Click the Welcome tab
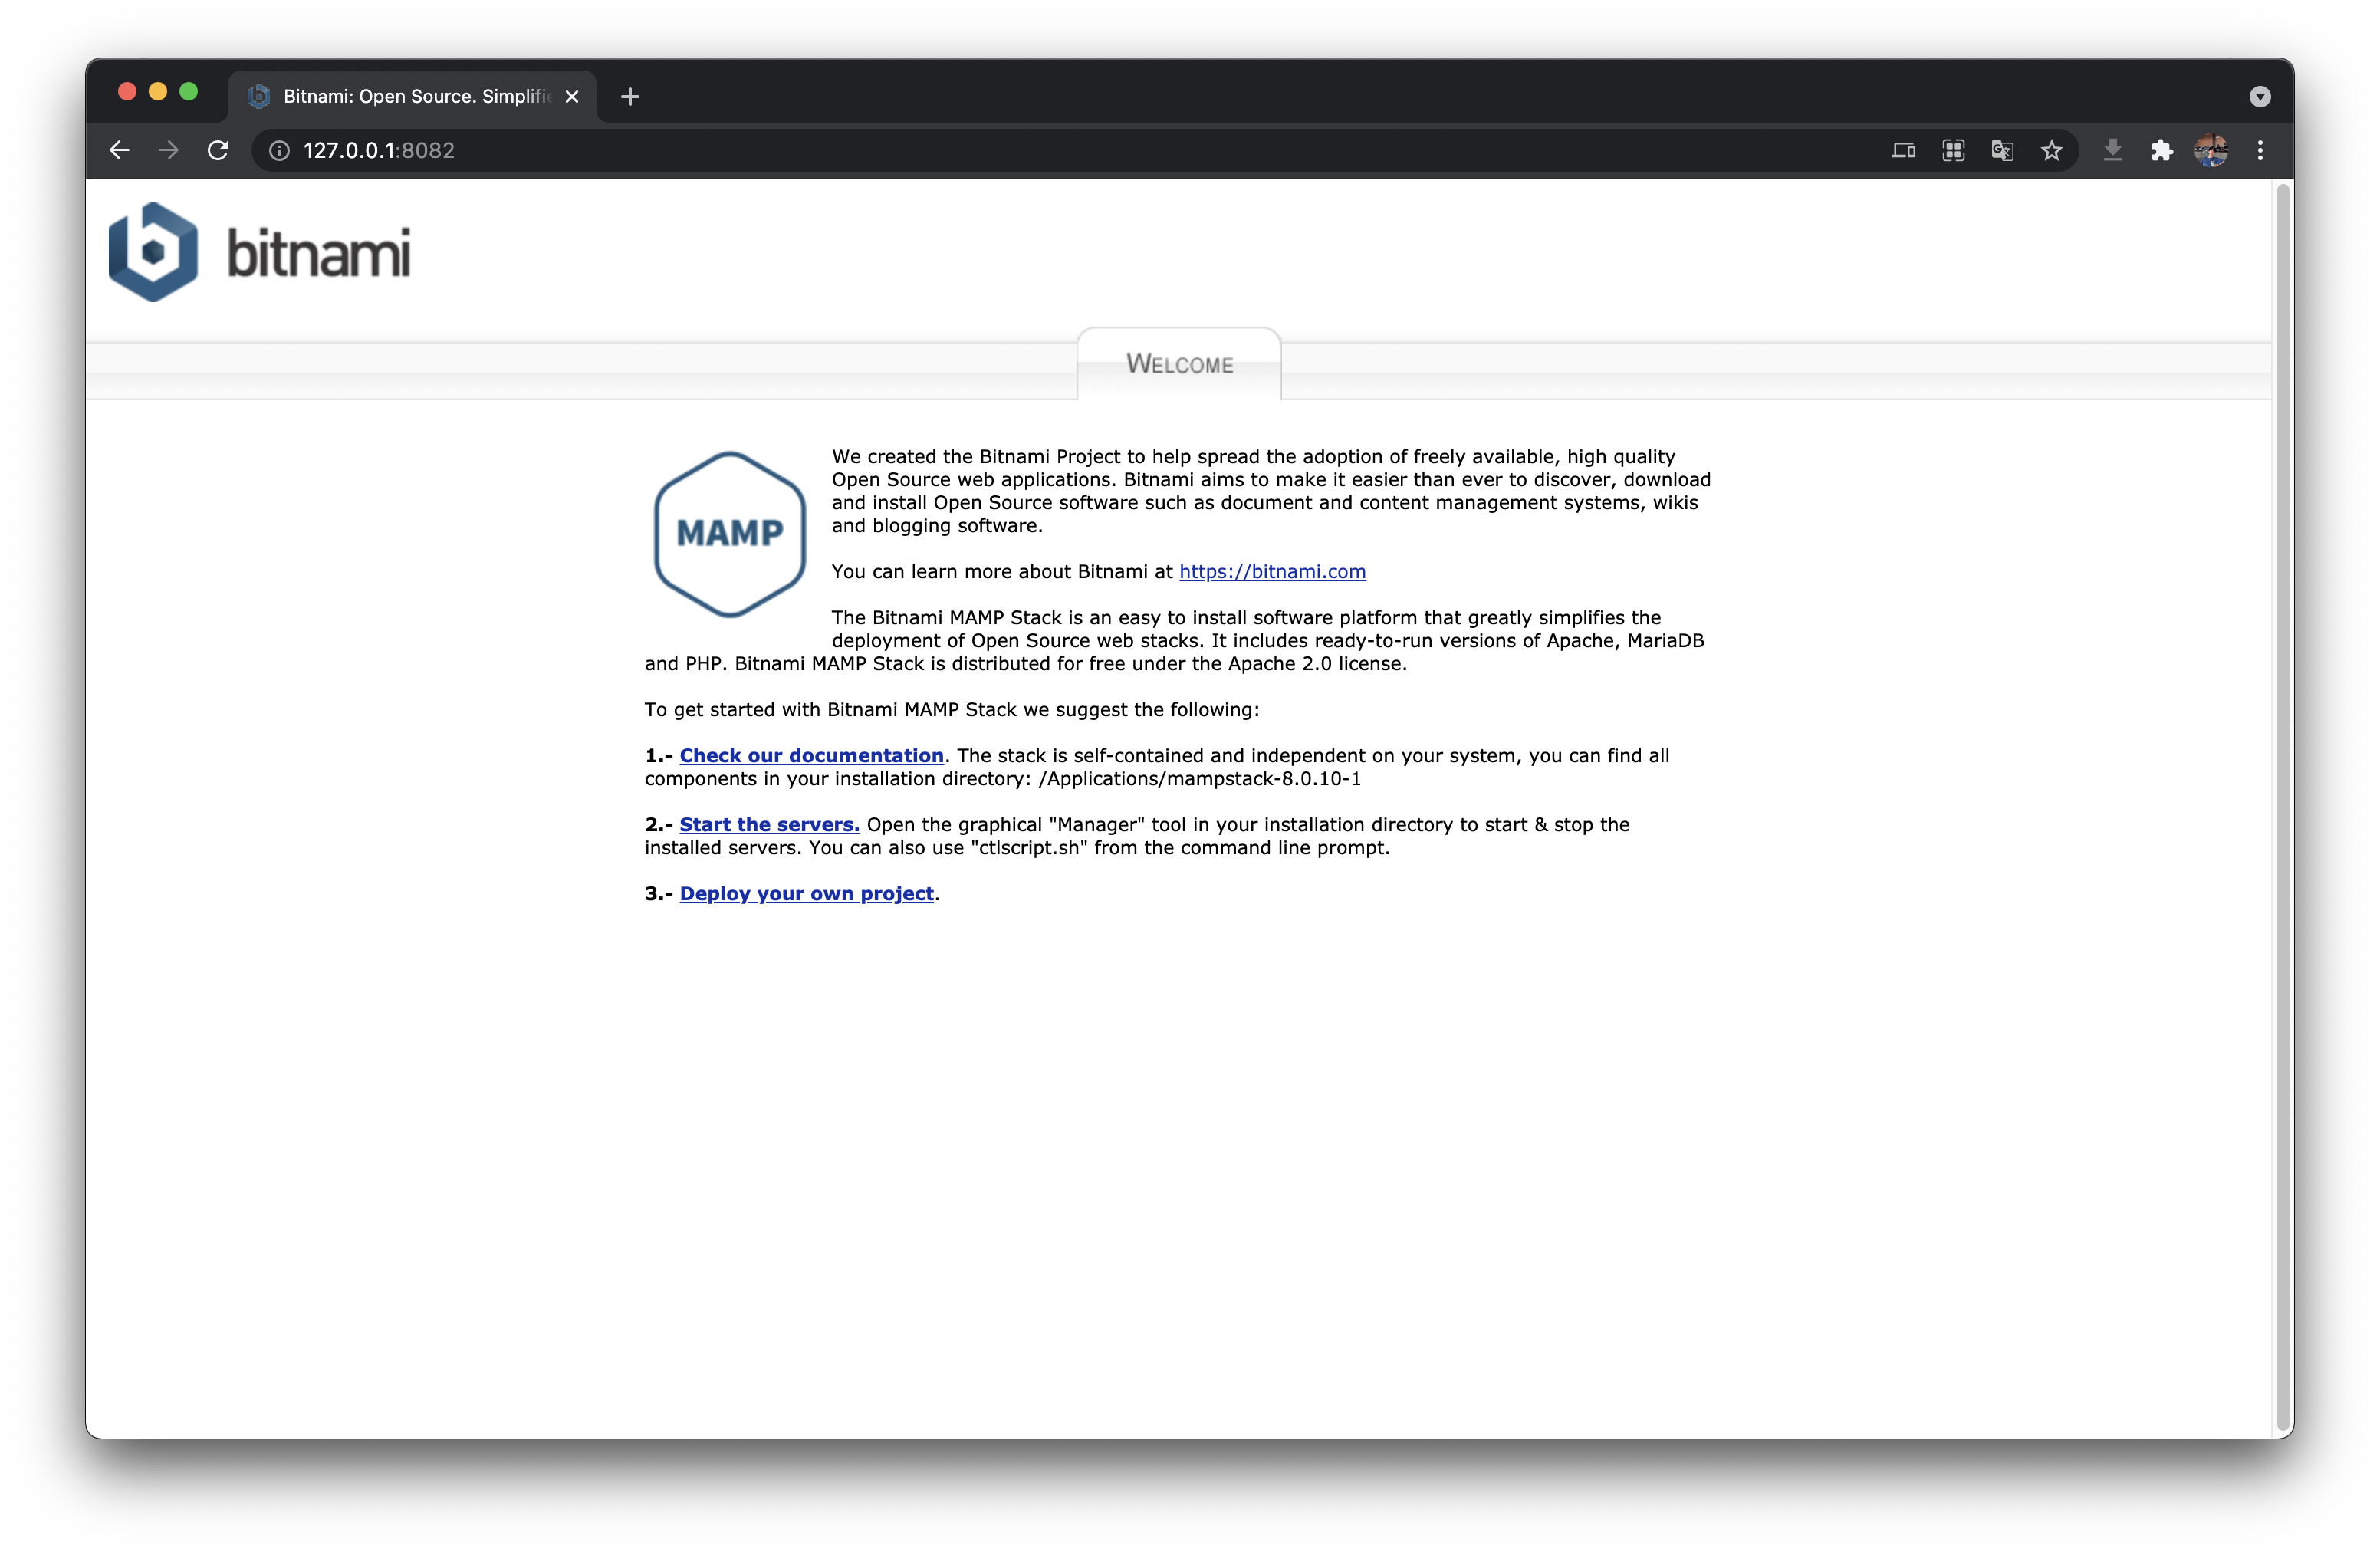The image size is (2380, 1552). pyautogui.click(x=1179, y=364)
